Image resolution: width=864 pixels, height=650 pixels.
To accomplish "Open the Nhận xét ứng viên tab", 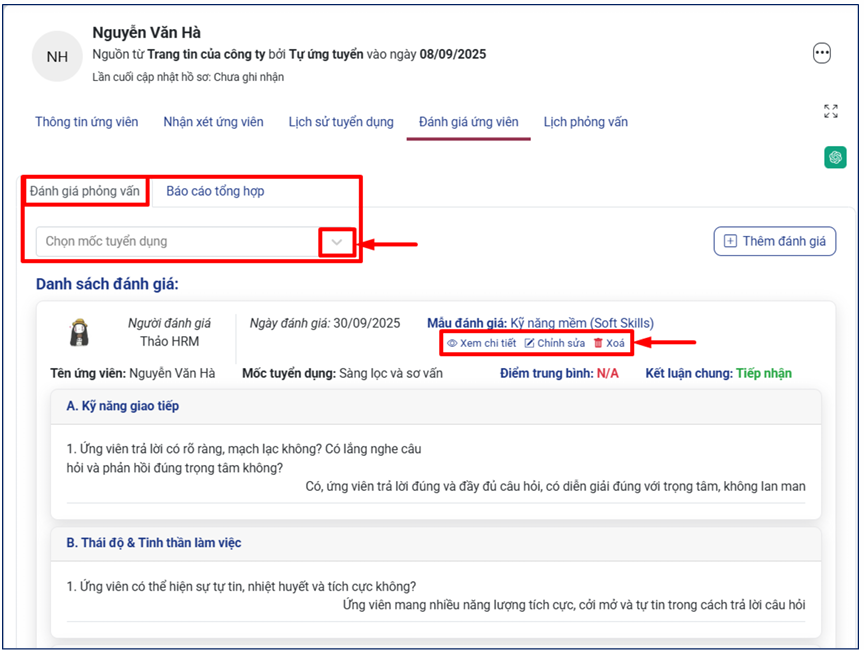I will point(213,122).
